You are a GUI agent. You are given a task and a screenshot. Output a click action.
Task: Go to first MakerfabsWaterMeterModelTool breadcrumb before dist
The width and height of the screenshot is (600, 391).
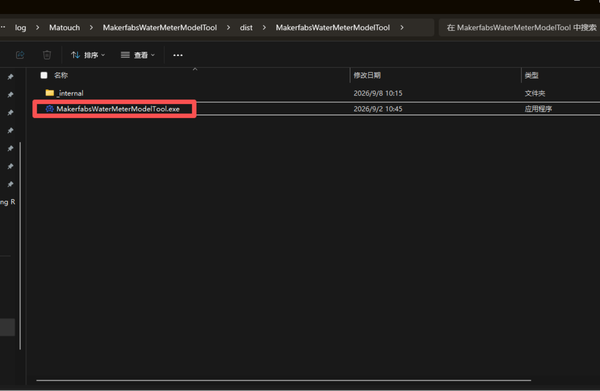160,28
